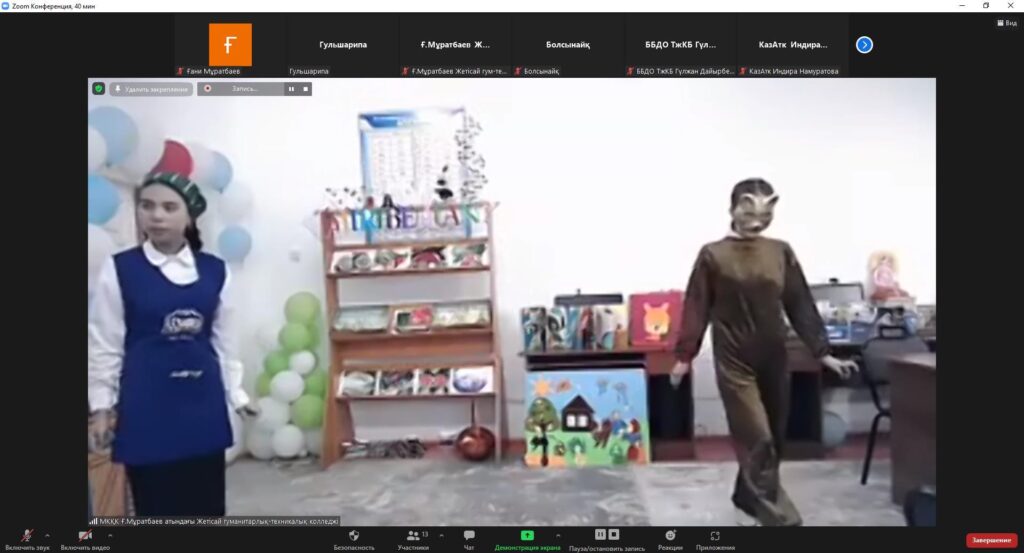Screen dimensions: 1024x553
Task: Open the Чат chat panel
Action: [x=469, y=539]
